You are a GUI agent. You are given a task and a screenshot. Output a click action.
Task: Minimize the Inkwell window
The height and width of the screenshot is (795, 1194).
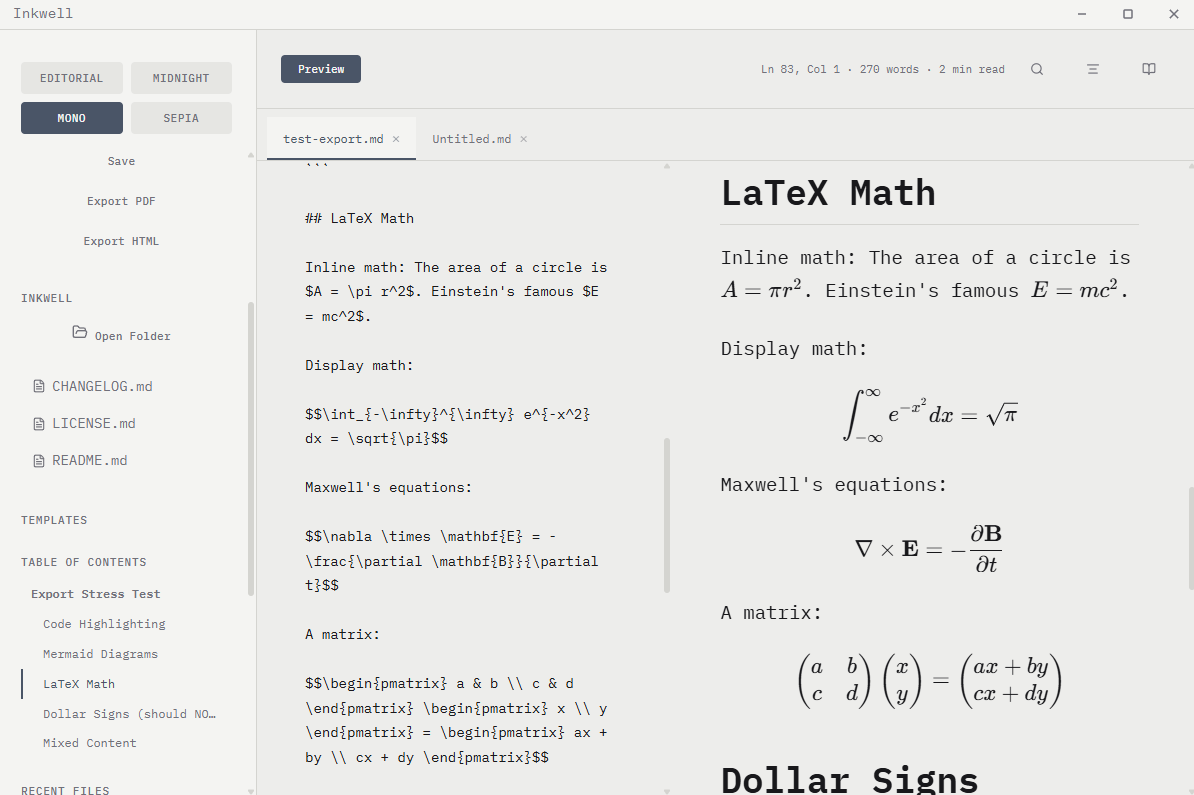click(x=1081, y=14)
